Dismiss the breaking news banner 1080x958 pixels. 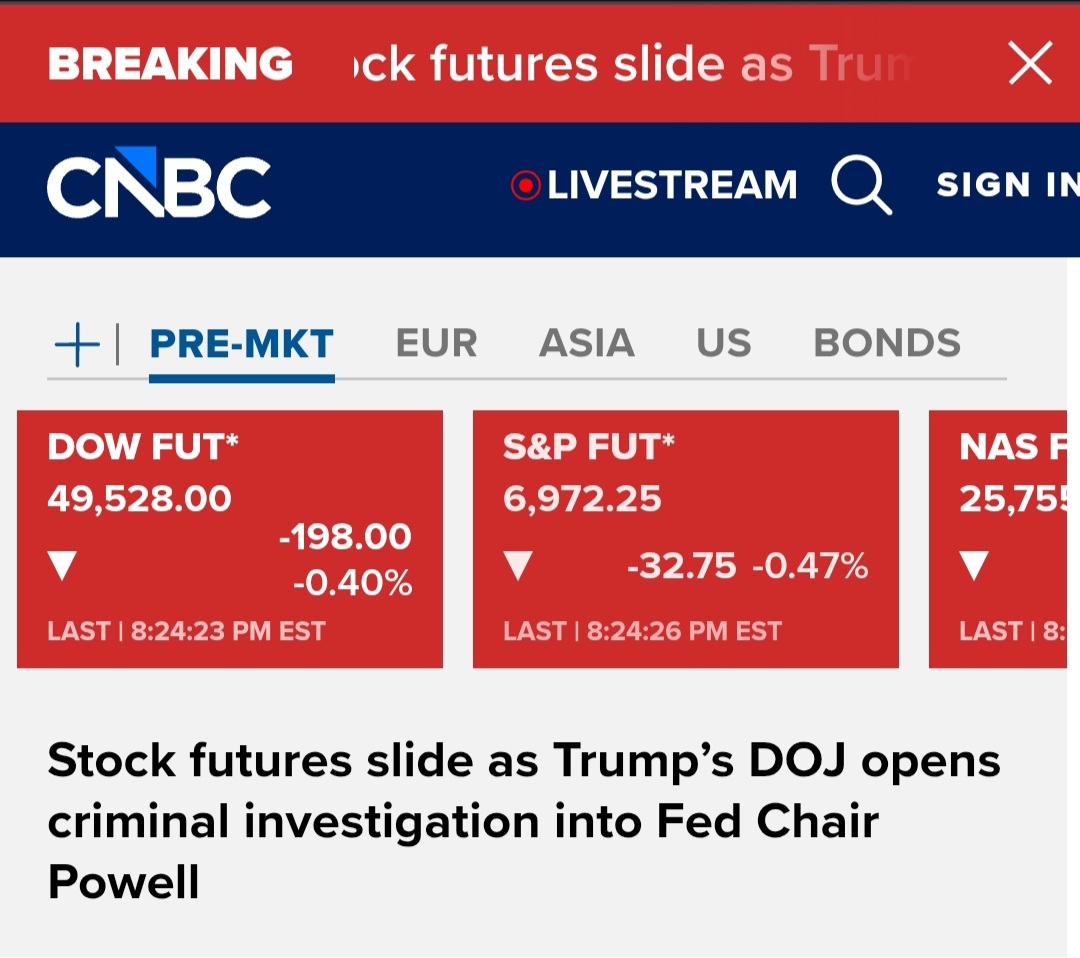pyautogui.click(x=1030, y=64)
